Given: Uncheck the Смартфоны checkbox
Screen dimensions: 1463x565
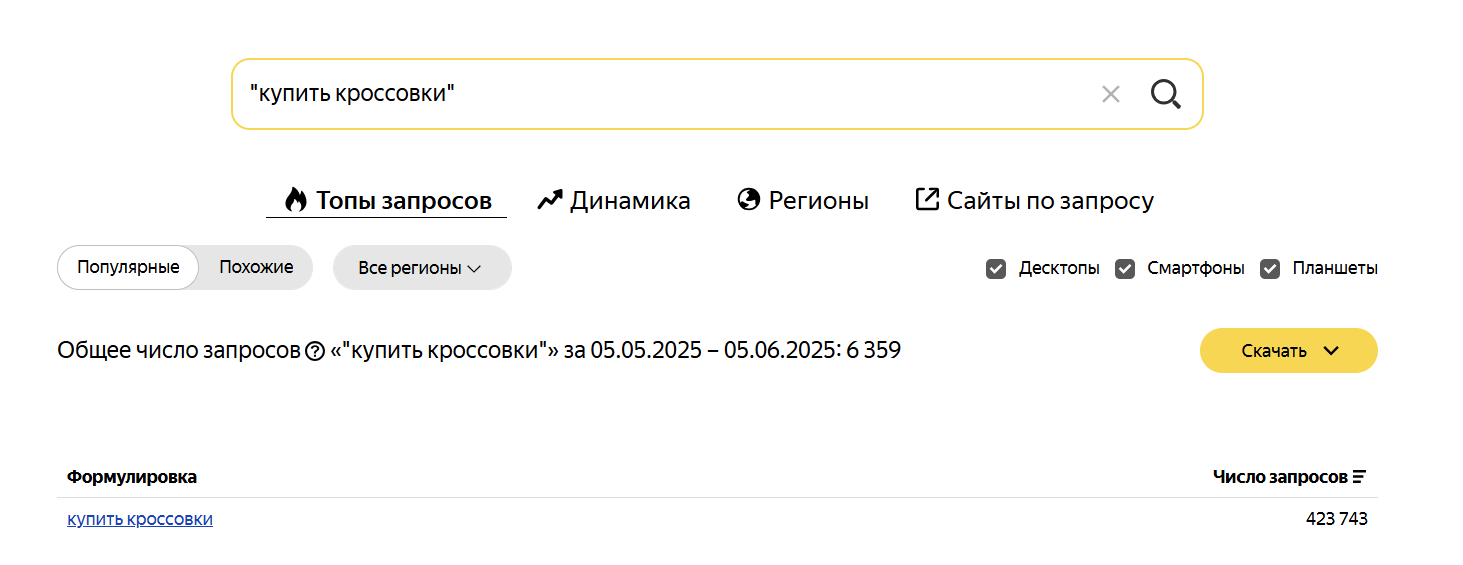Looking at the screenshot, I should (1125, 269).
